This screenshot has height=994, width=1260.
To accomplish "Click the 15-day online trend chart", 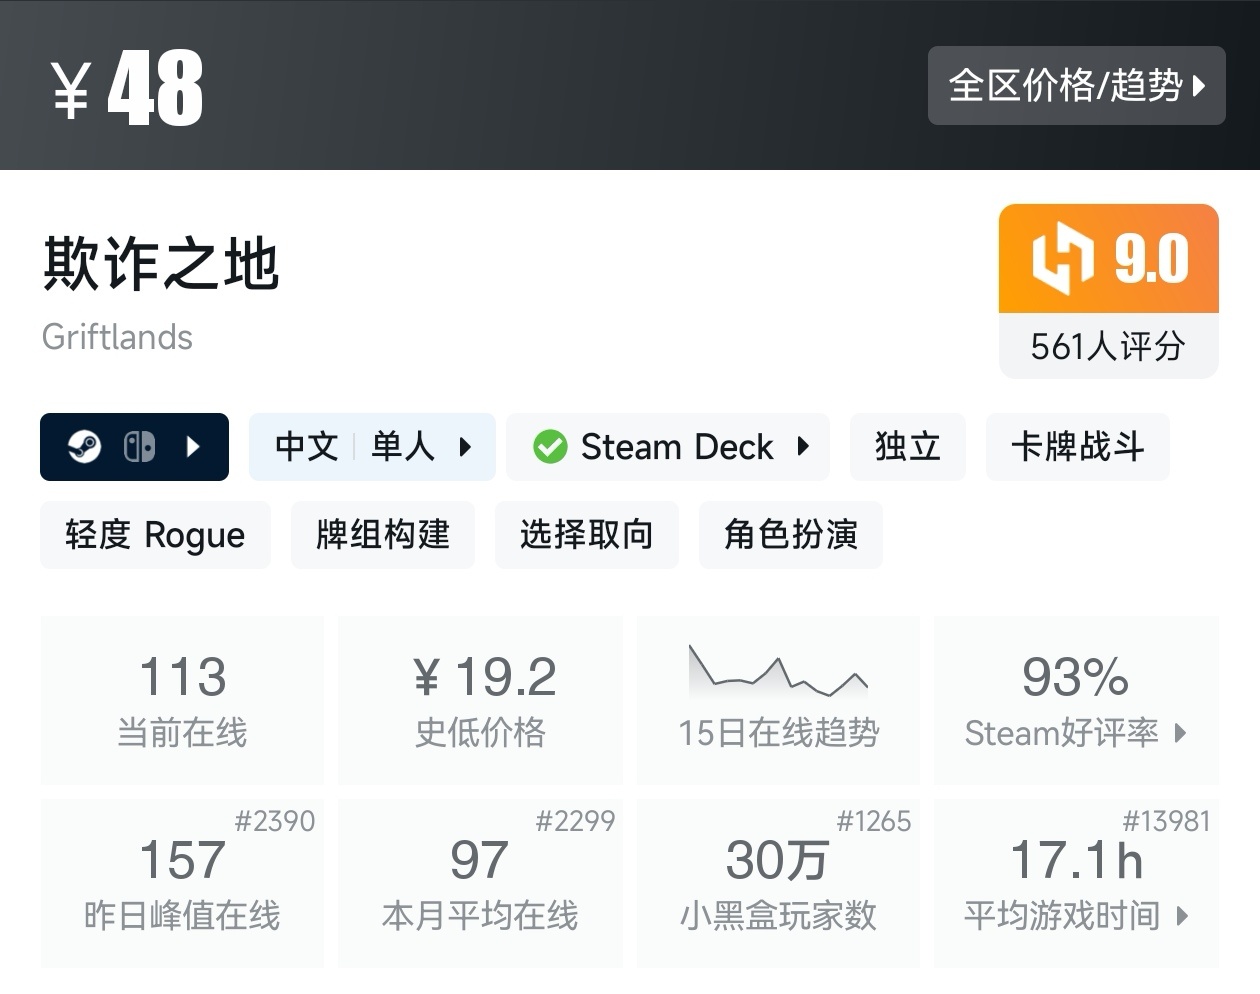I will click(x=778, y=672).
